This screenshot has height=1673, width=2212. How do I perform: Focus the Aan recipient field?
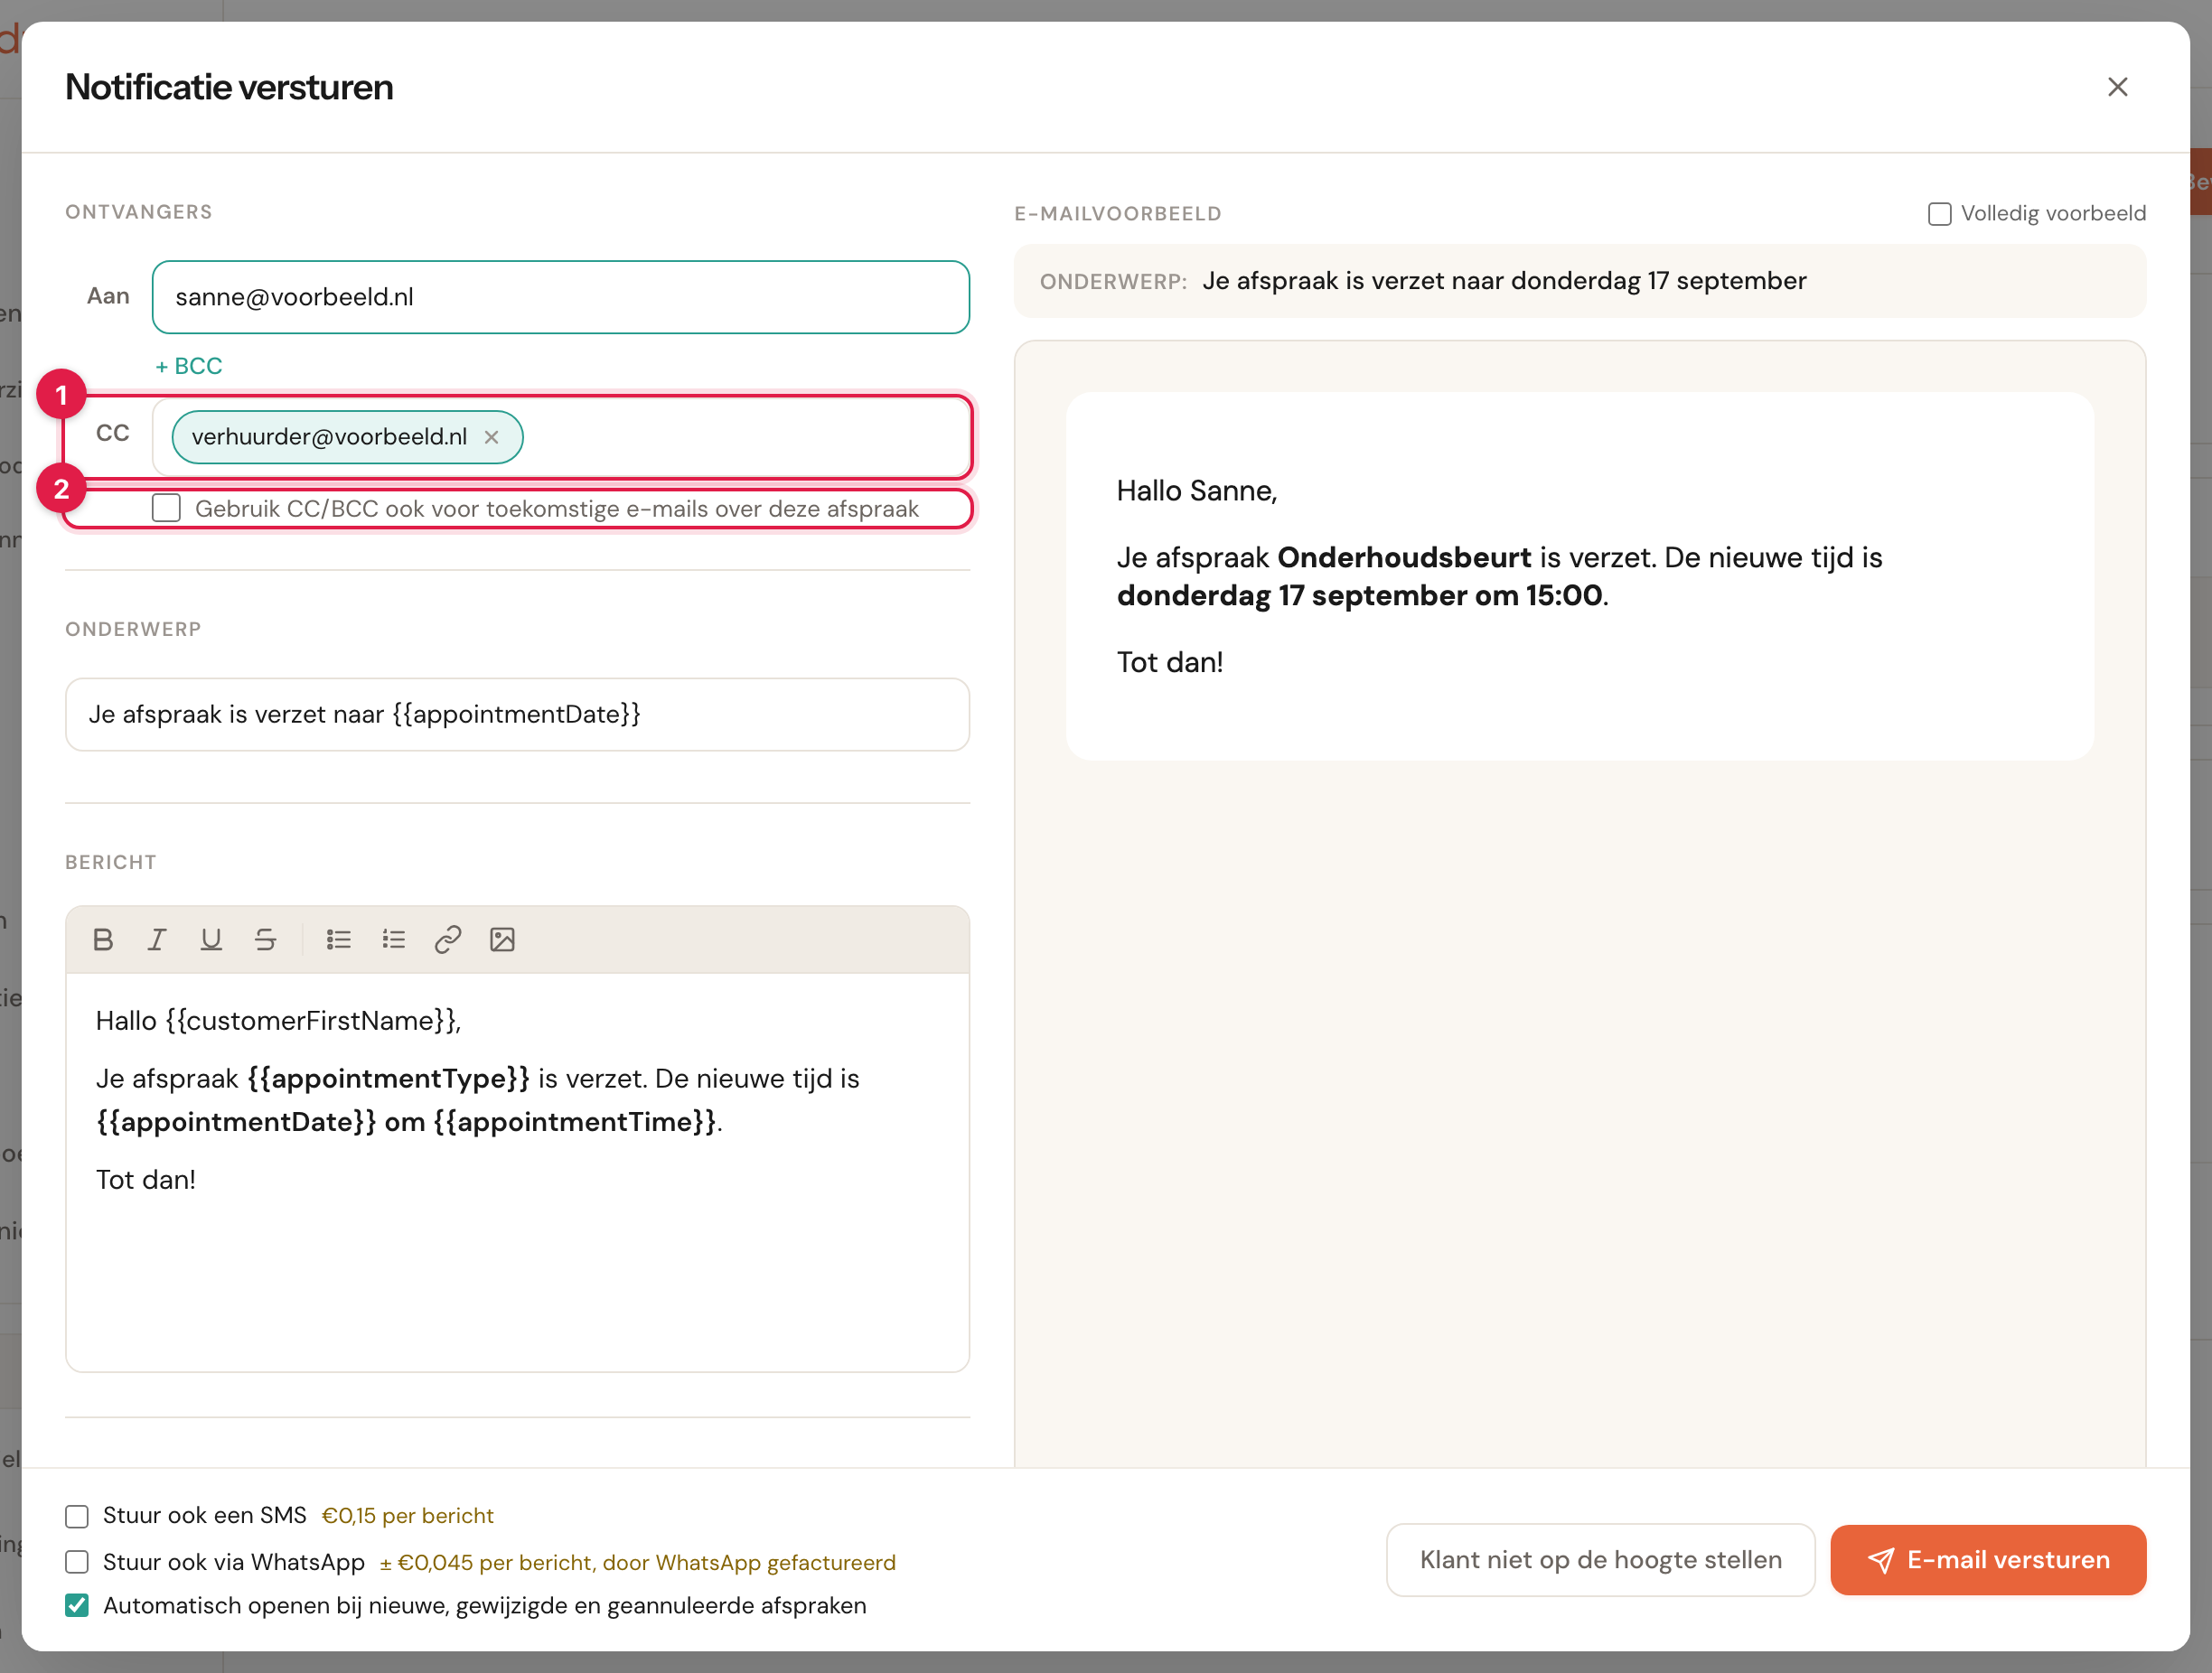pos(561,297)
